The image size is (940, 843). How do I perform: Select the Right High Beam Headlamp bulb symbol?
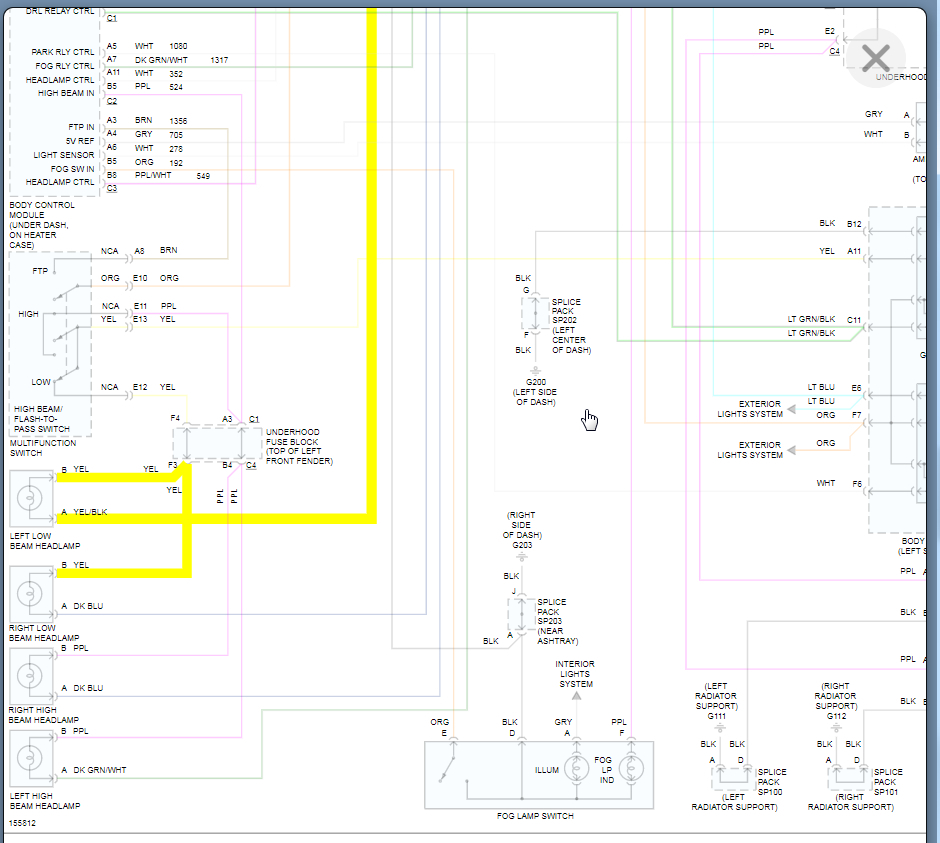[x=30, y=676]
